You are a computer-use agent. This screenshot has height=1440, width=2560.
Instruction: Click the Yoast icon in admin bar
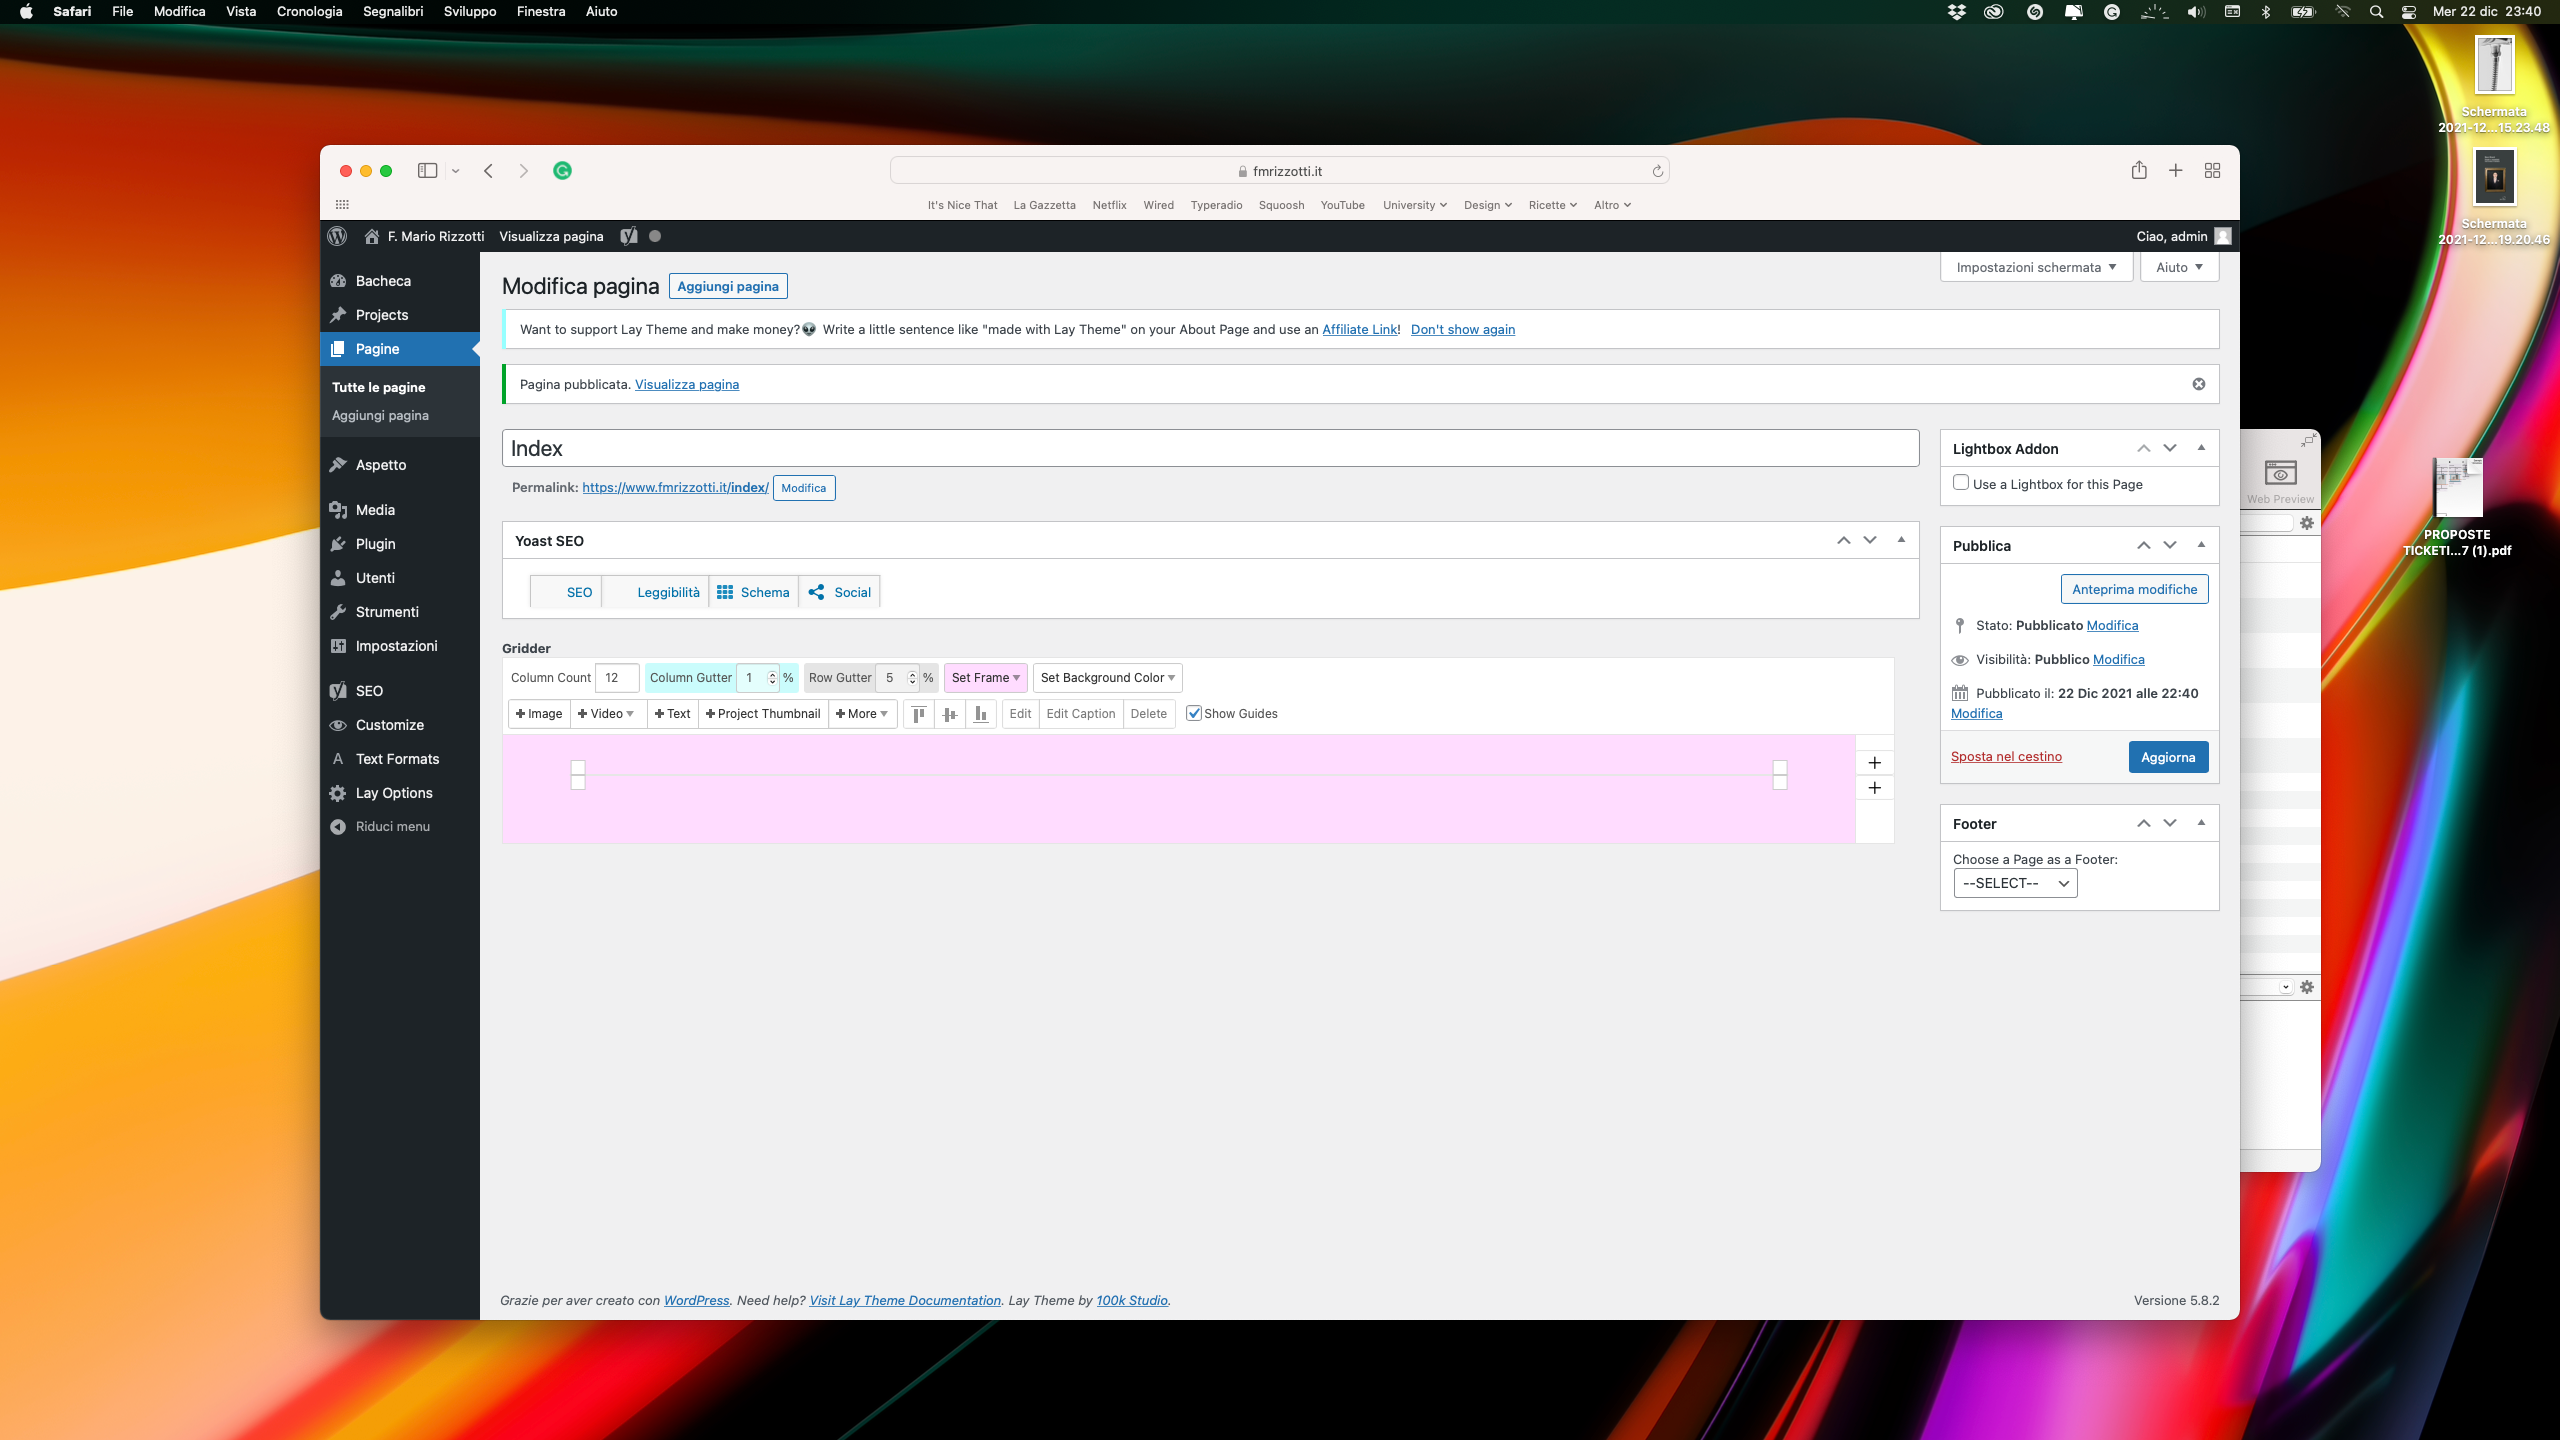point(628,236)
